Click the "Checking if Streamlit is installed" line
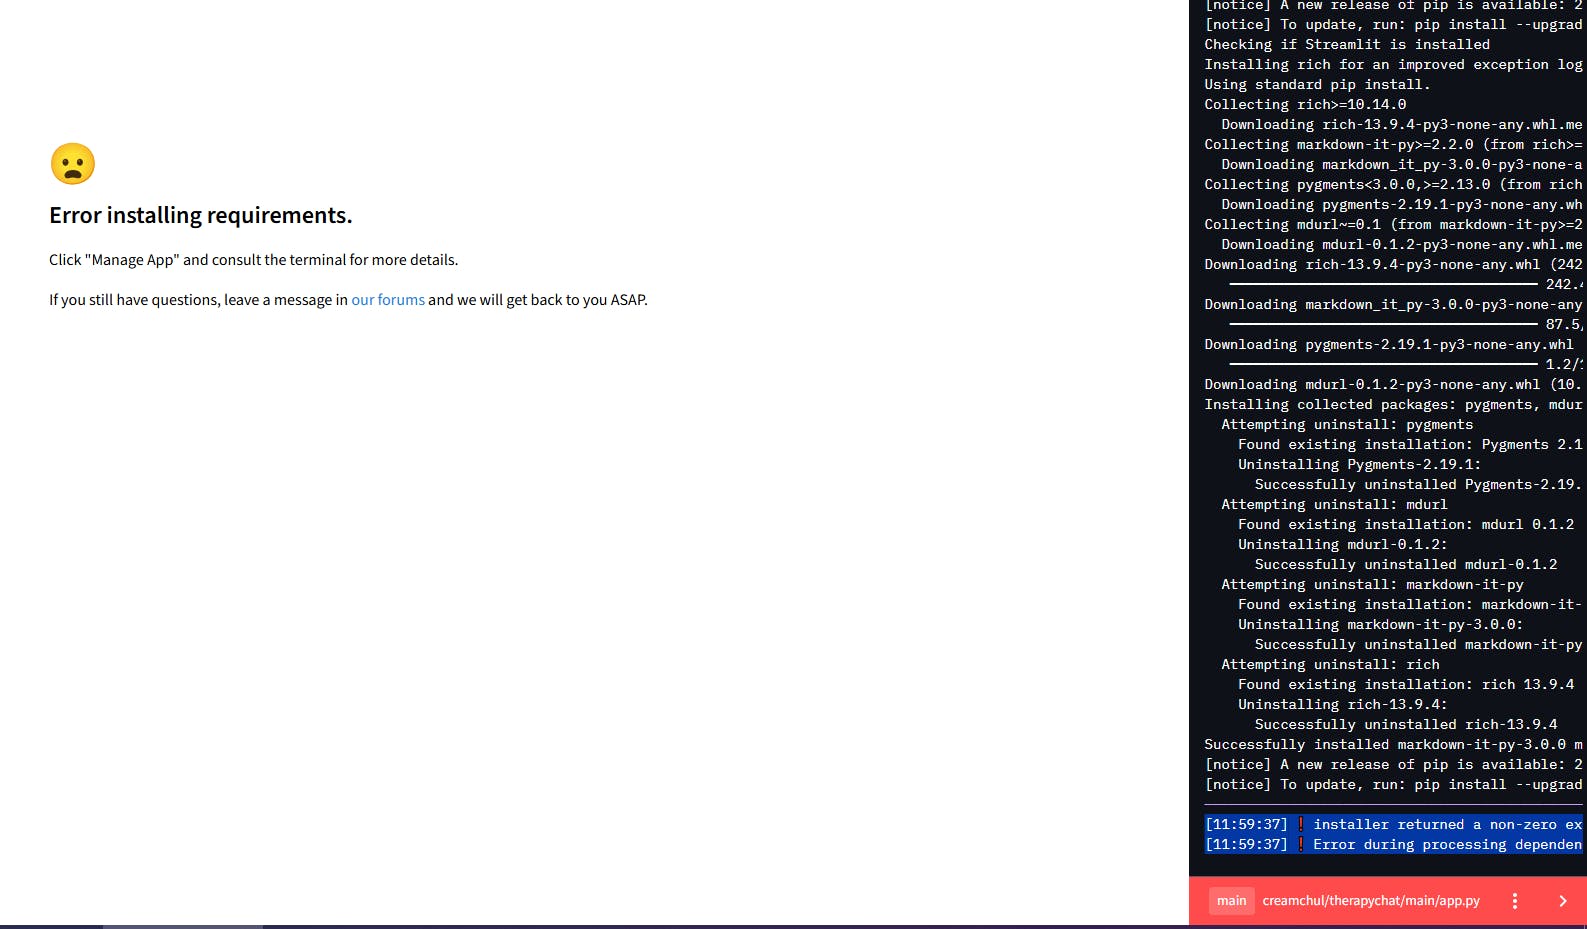 pyautogui.click(x=1347, y=45)
